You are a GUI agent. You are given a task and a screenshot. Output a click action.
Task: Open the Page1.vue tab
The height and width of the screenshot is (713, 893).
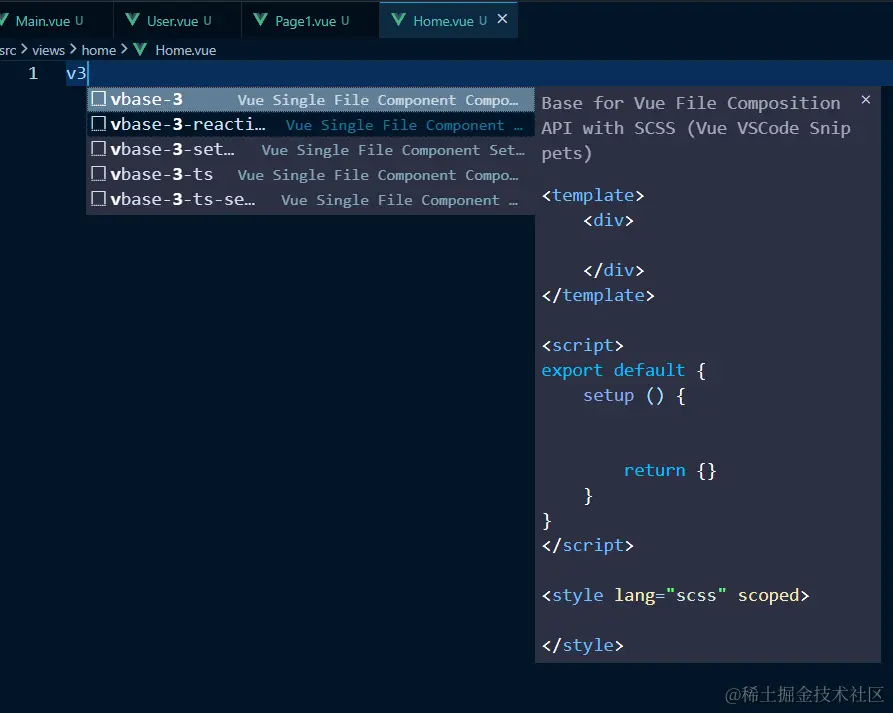(x=310, y=21)
